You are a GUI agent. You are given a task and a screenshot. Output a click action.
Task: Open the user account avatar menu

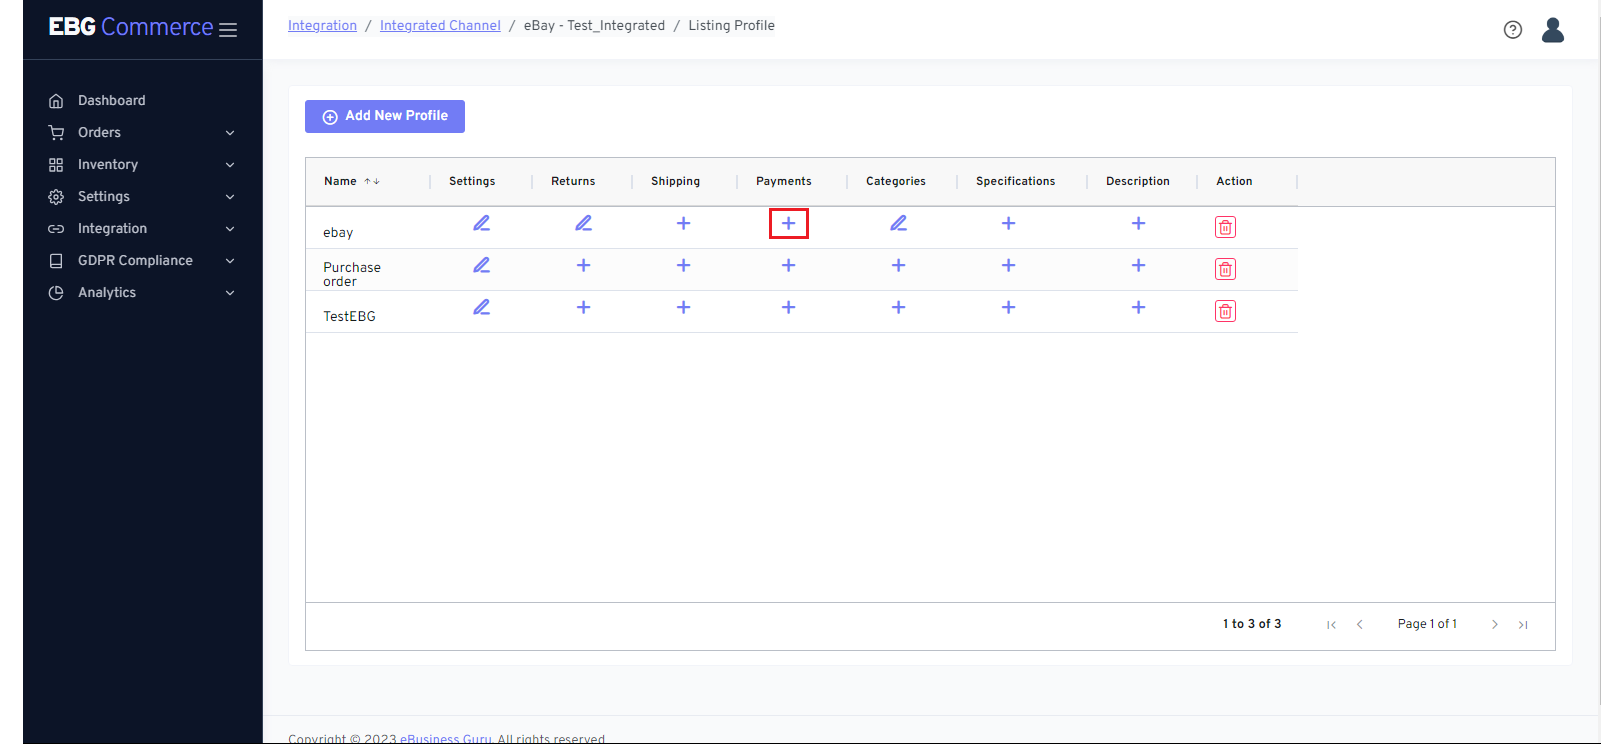pos(1552,30)
